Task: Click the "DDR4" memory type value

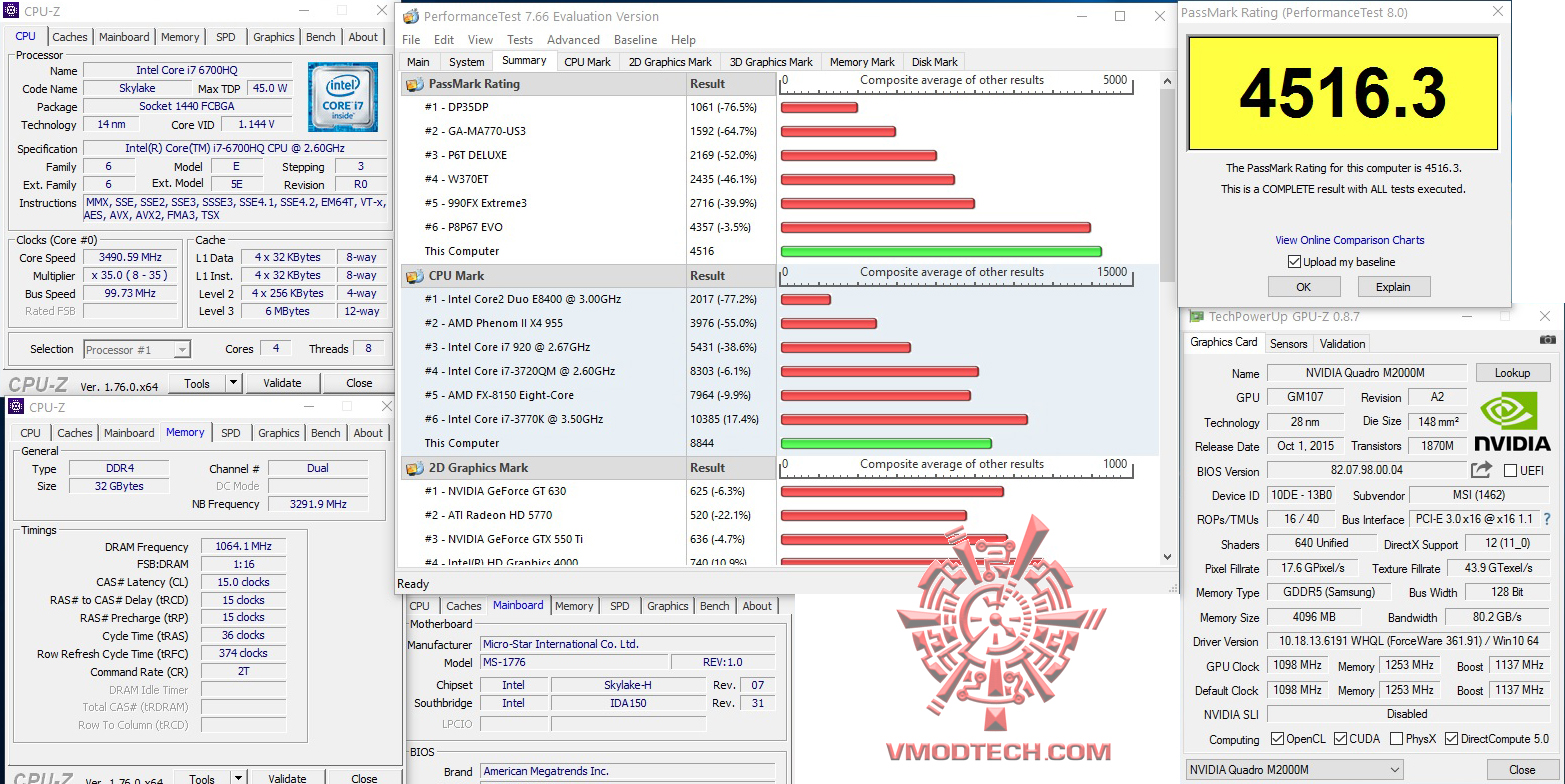Action: coord(118,468)
